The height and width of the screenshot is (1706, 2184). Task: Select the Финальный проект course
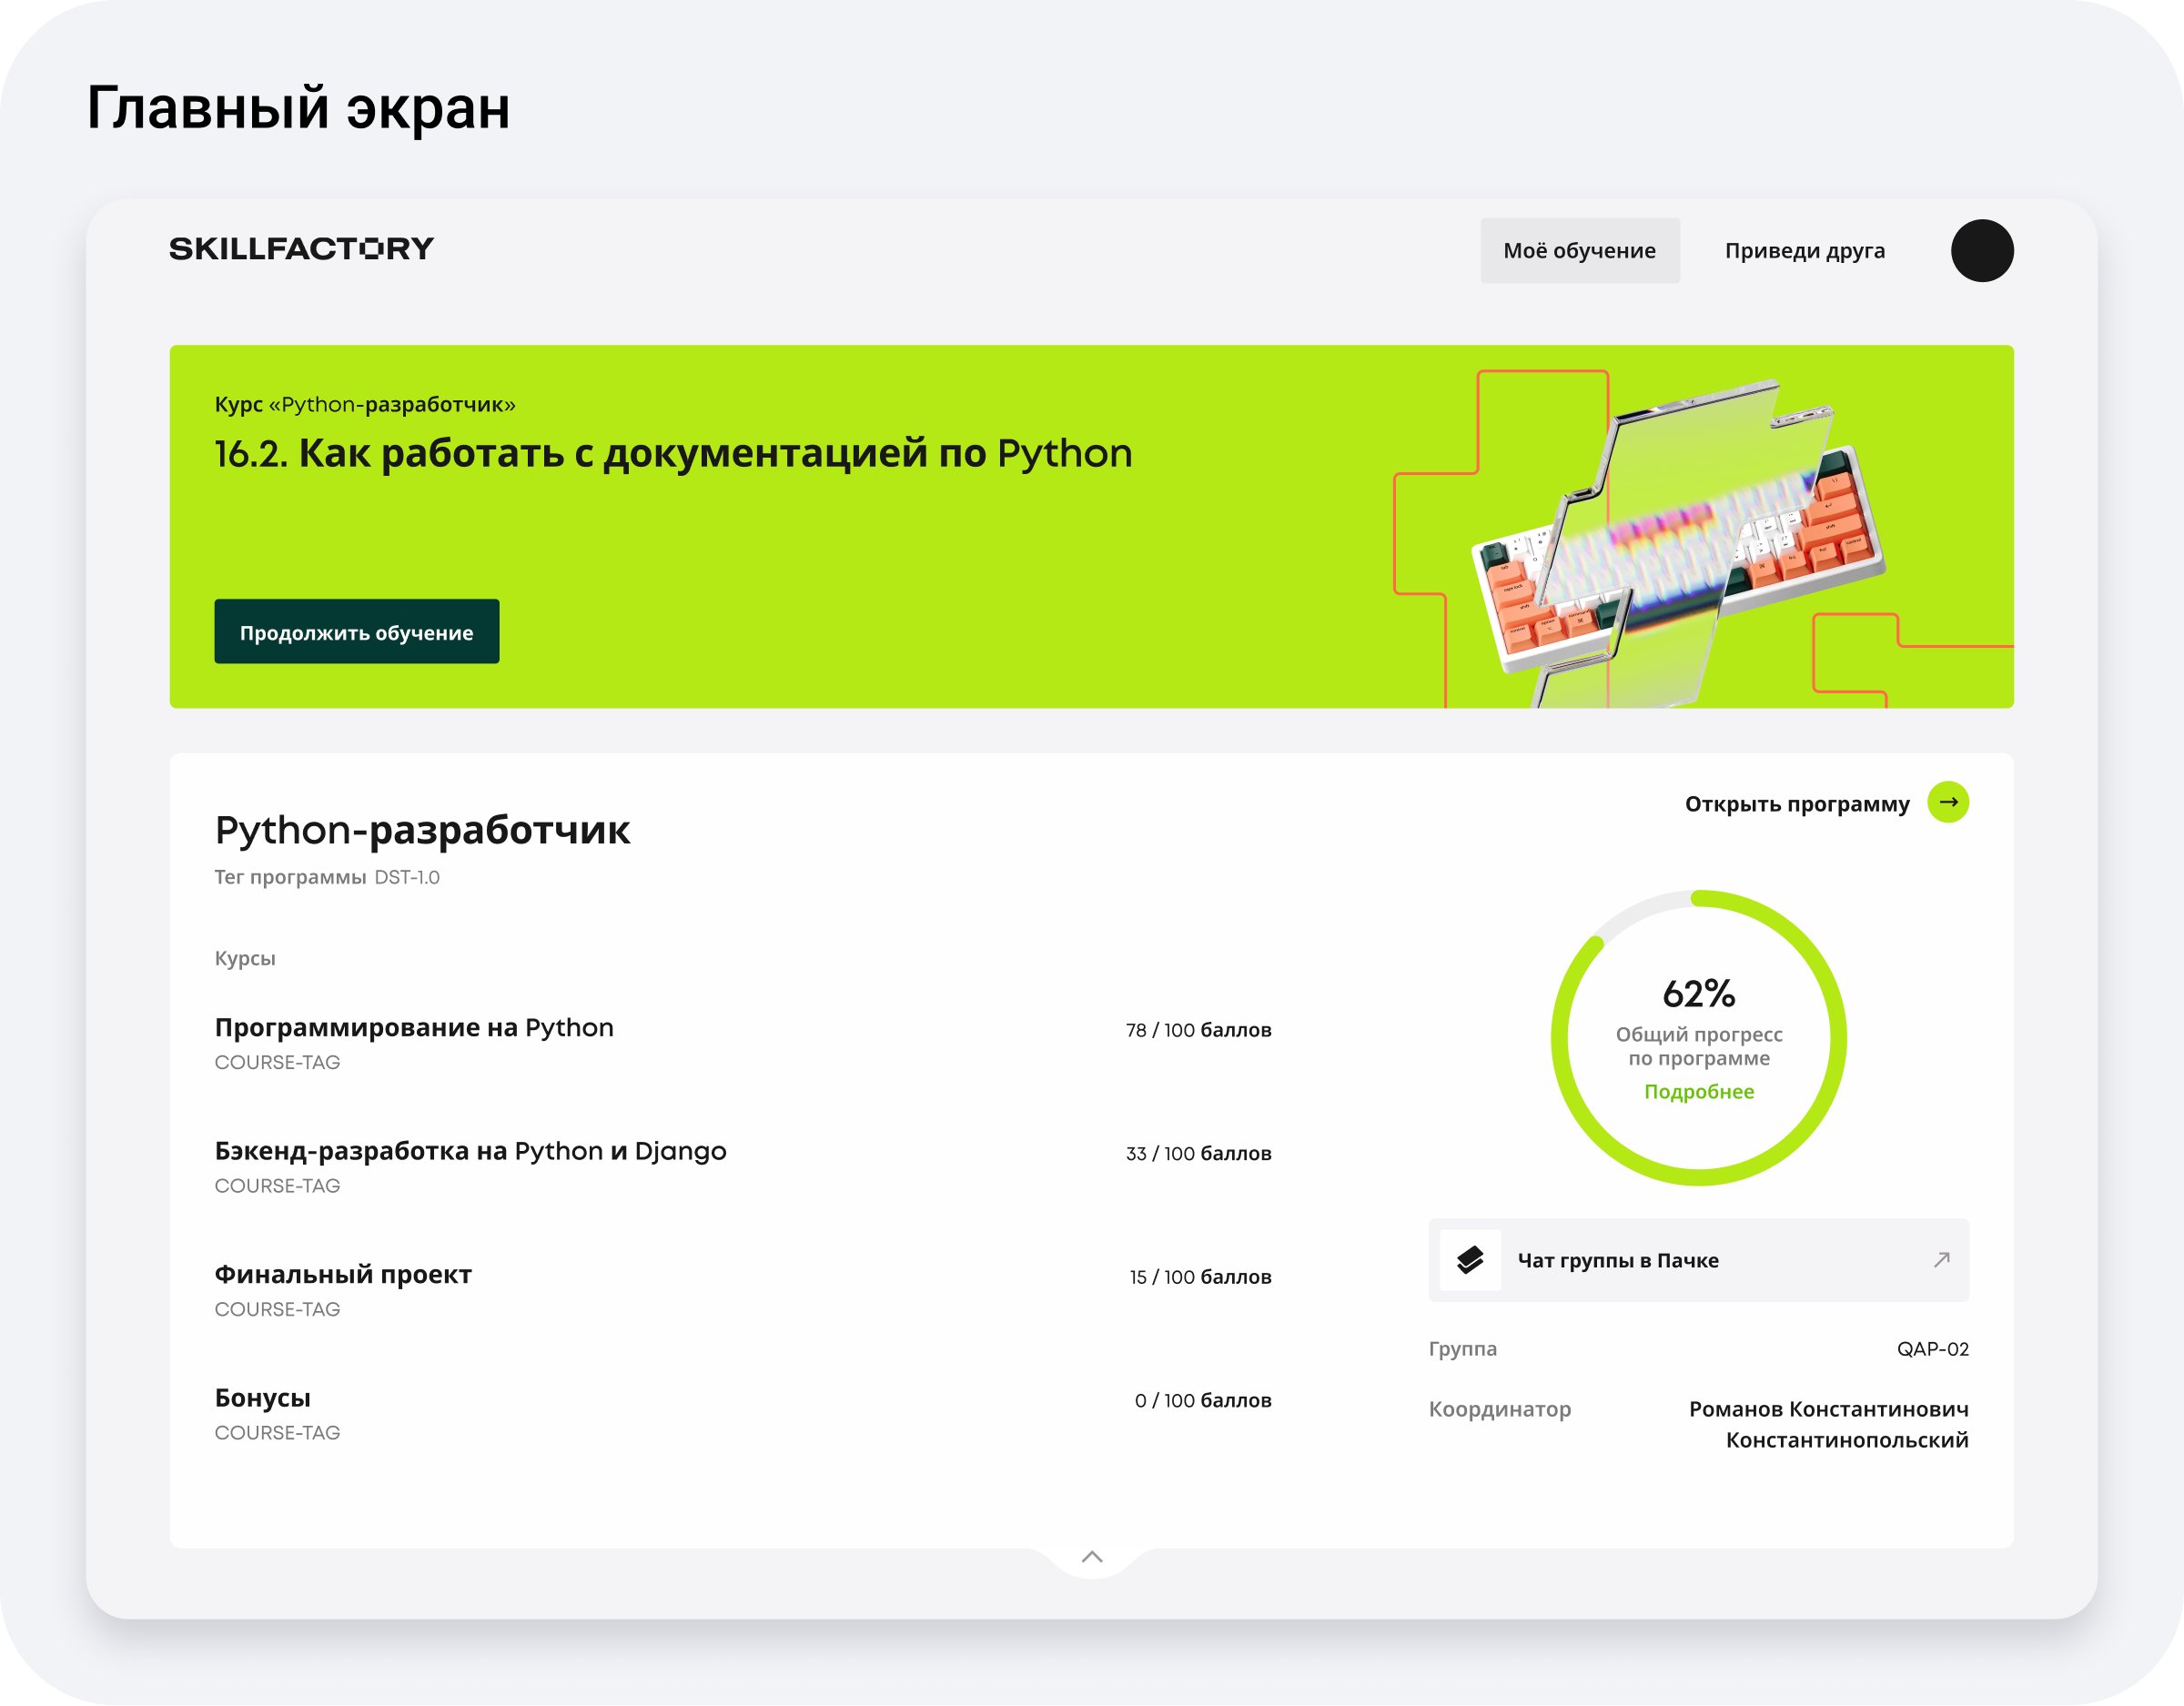point(343,1274)
